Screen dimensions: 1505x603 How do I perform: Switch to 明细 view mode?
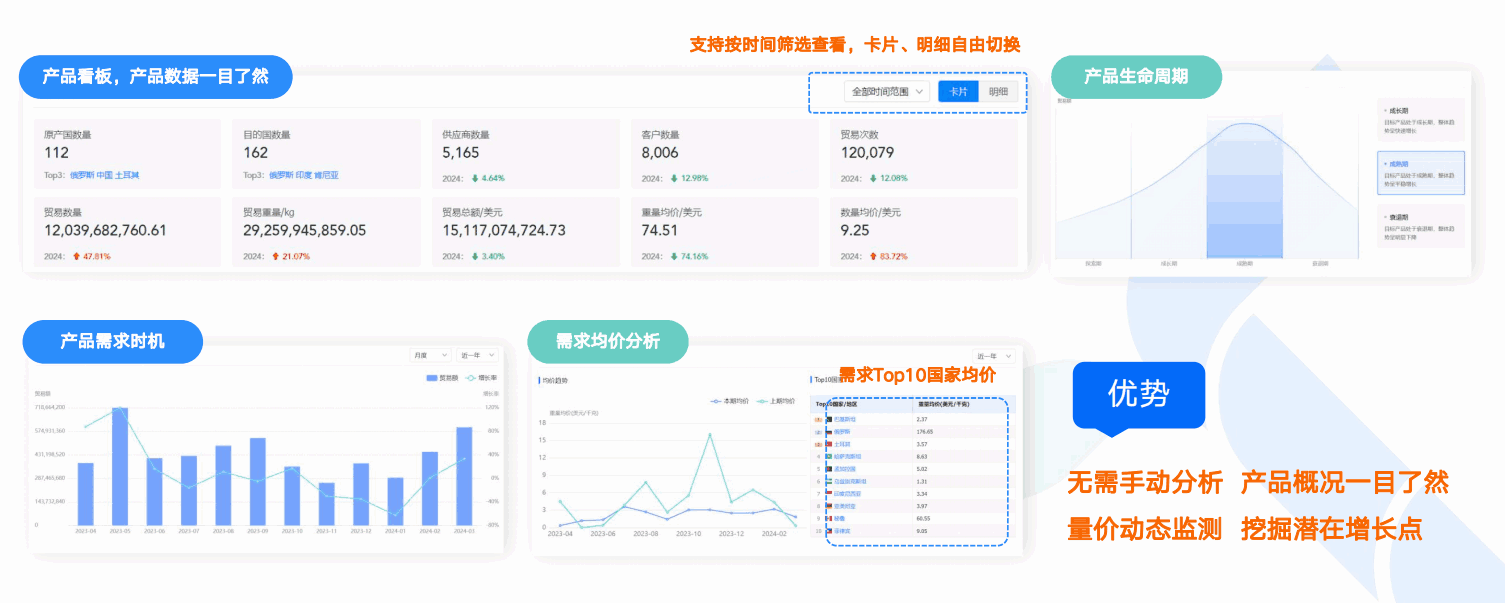pyautogui.click(x=998, y=91)
